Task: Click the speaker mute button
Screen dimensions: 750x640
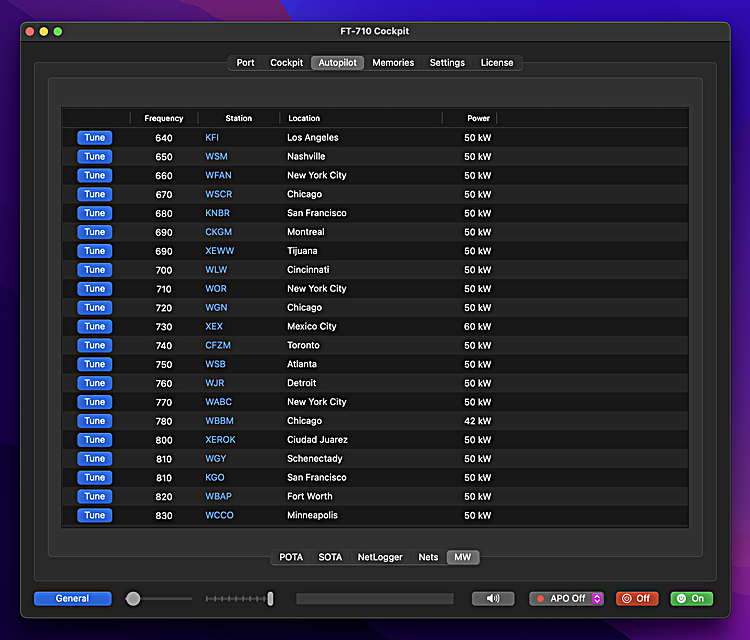Action: click(x=493, y=598)
